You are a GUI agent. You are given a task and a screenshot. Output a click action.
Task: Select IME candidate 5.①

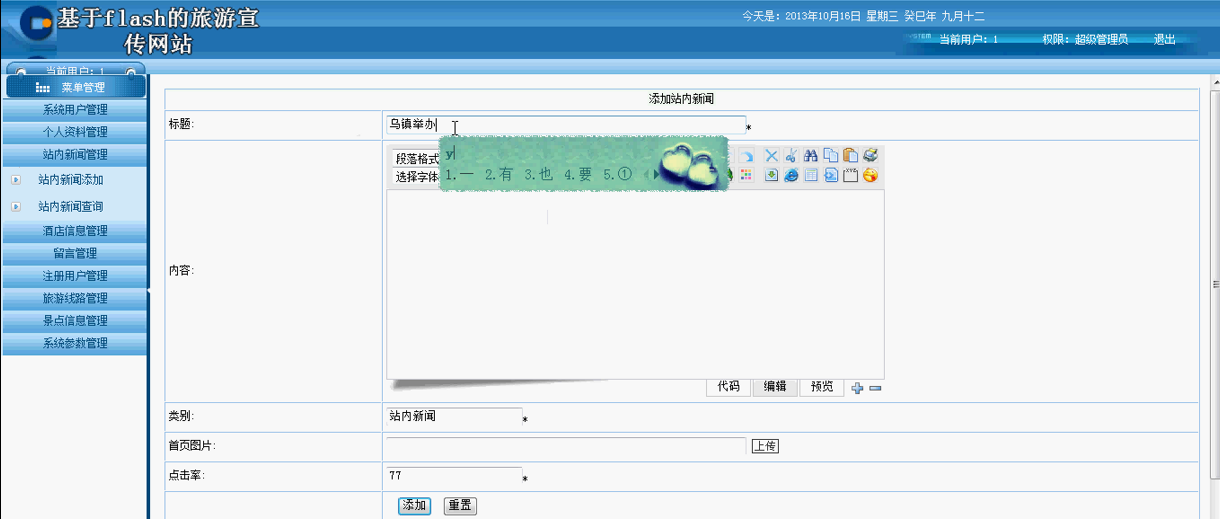(618, 174)
